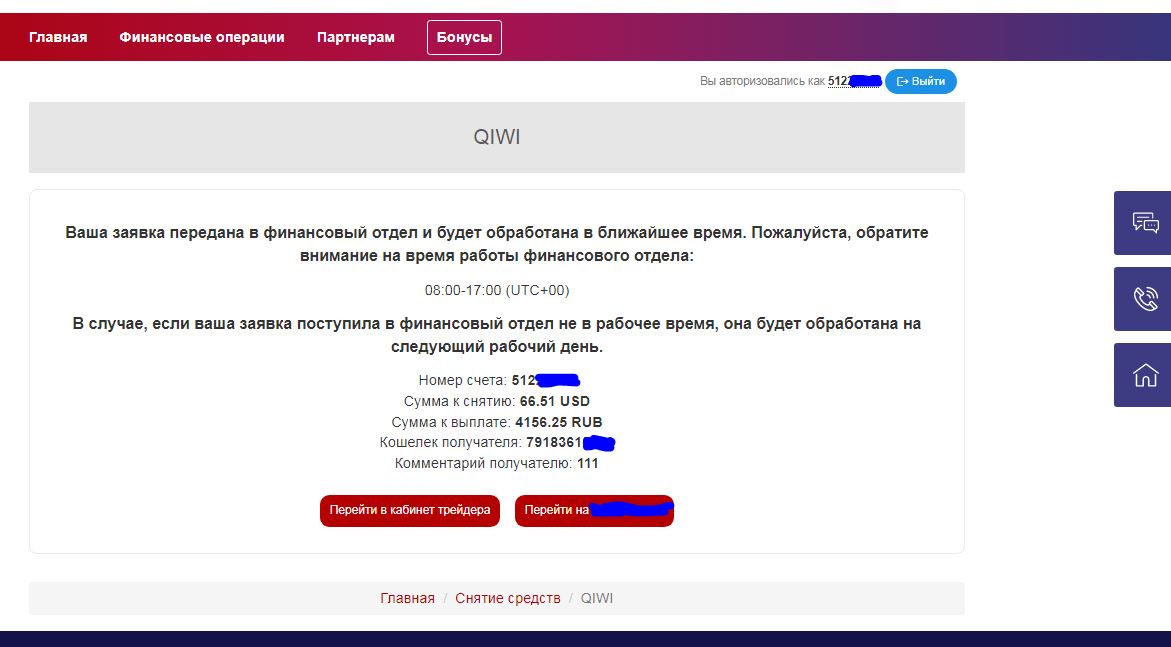Click the Перейти на button
This screenshot has width=1171, height=647.
tap(594, 510)
